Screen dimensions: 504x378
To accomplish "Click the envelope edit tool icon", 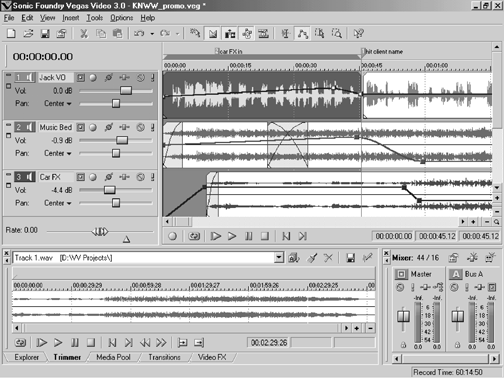I will [302, 33].
